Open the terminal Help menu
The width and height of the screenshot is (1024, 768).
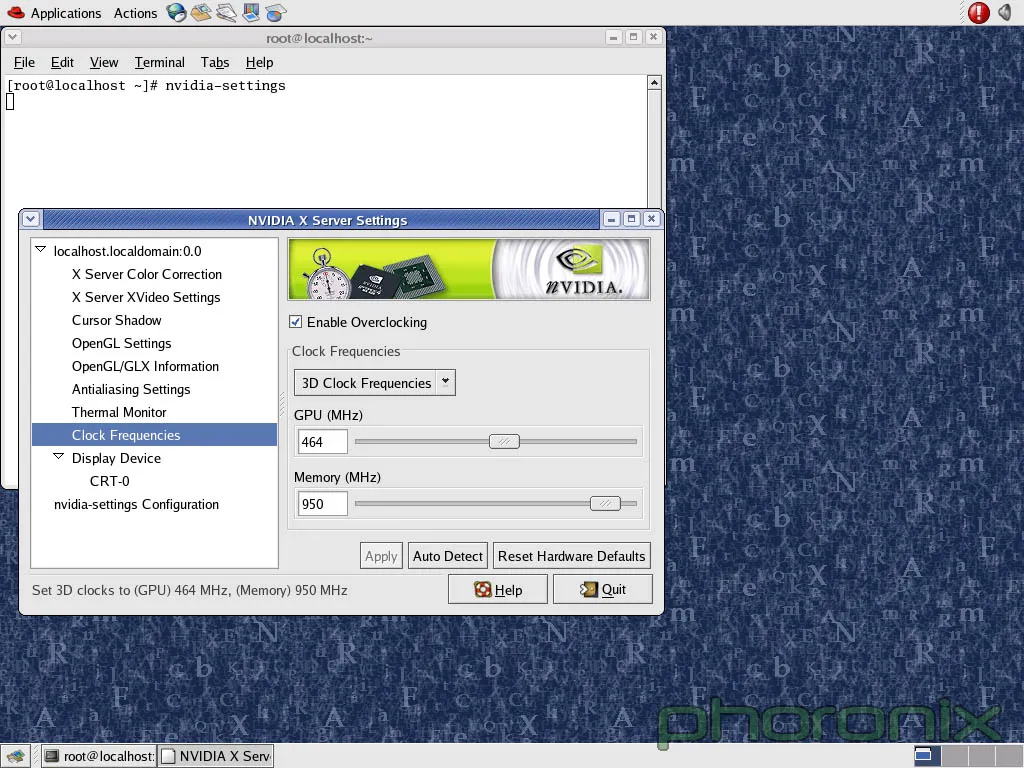[259, 62]
